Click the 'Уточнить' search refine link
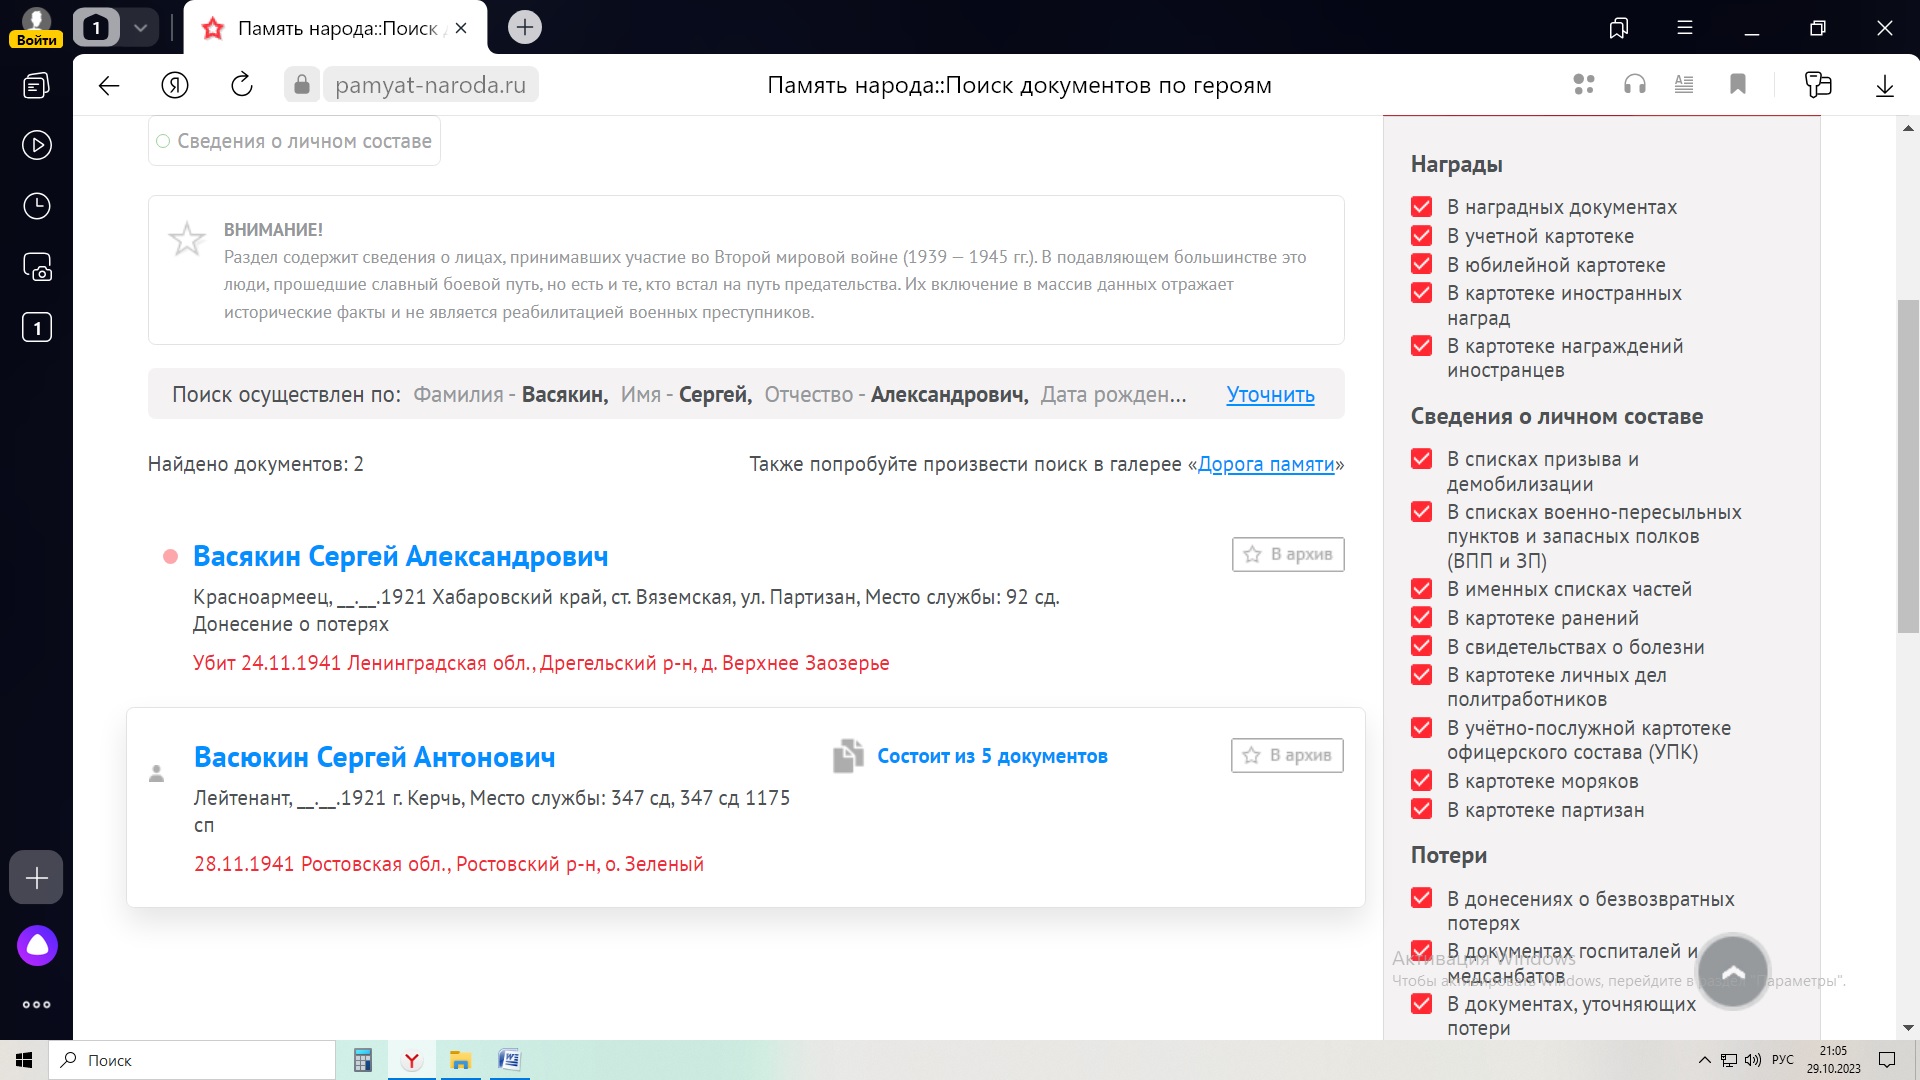The image size is (1920, 1080). 1270,395
